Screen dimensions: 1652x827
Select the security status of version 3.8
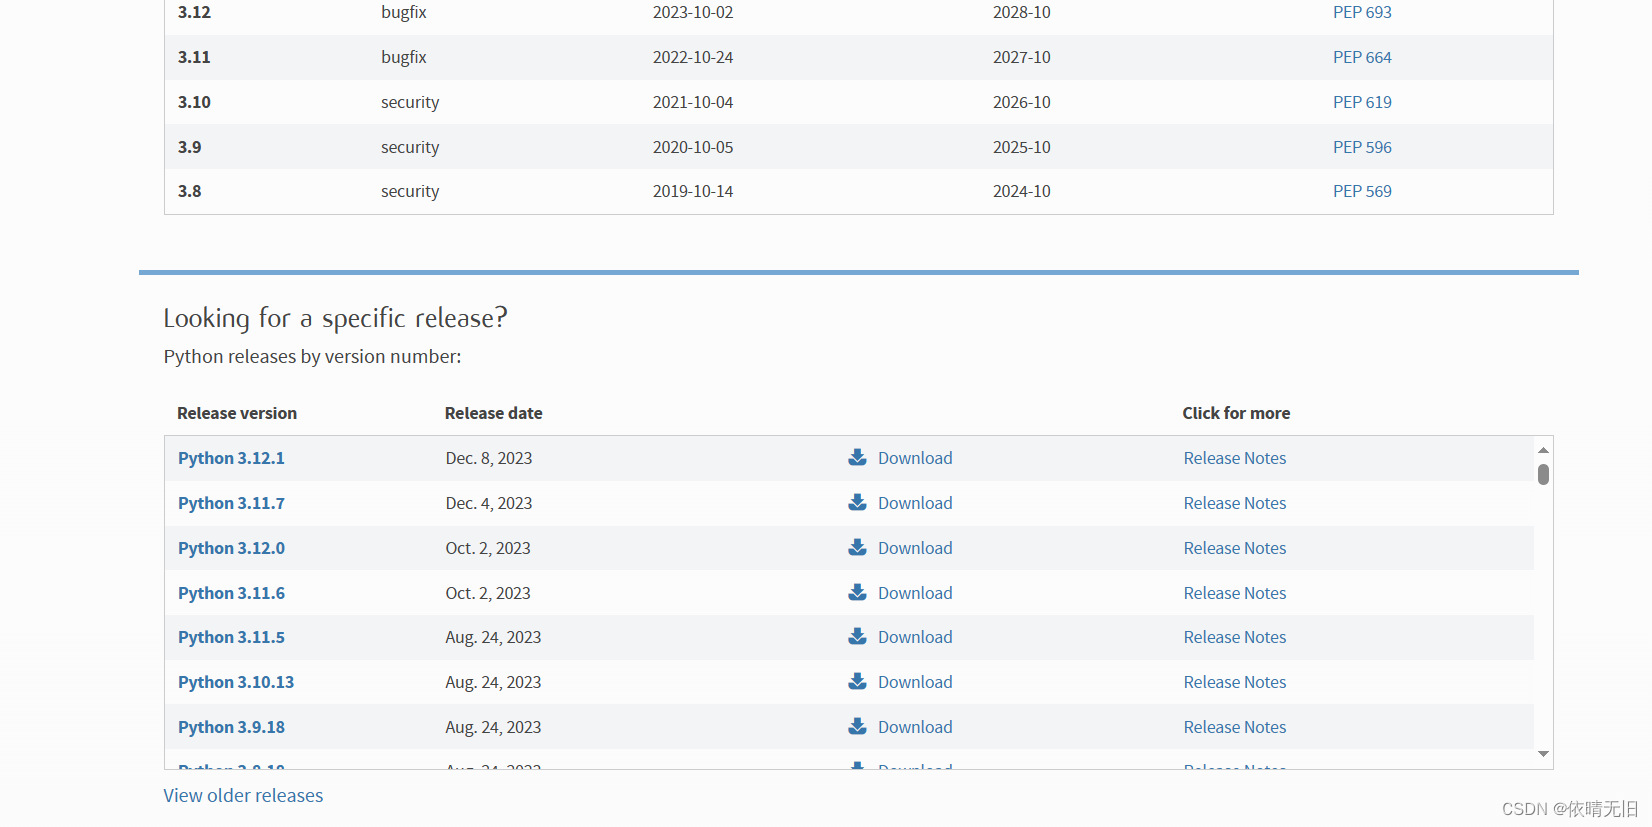click(x=410, y=191)
